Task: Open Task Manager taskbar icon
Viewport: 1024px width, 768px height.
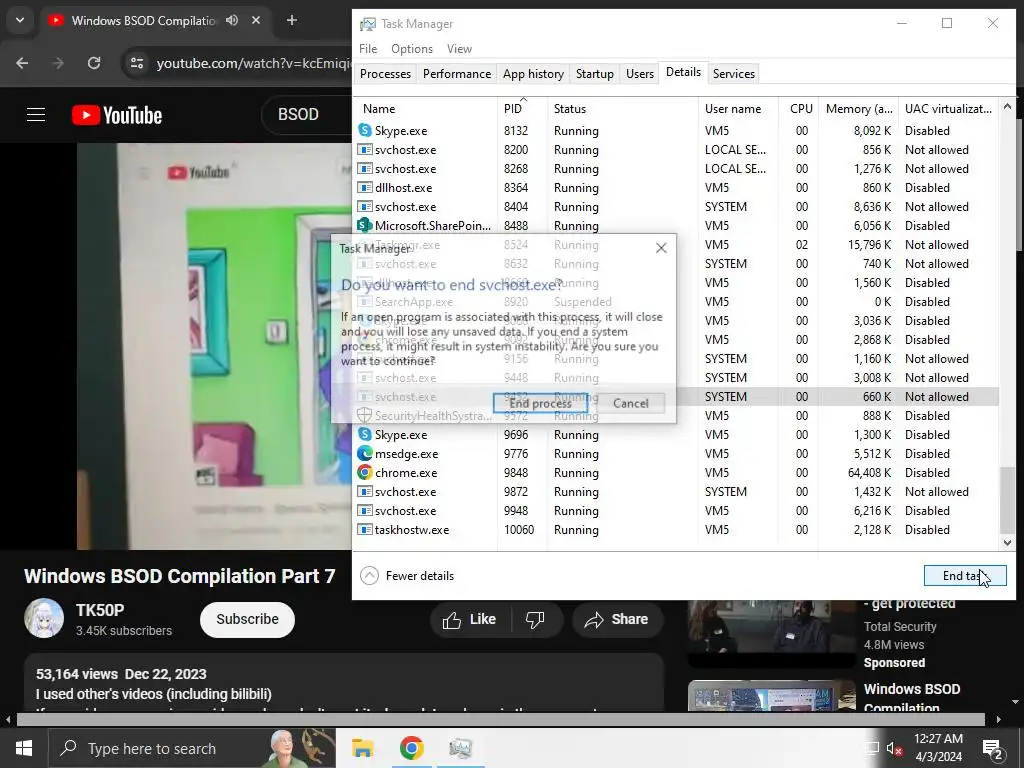Action: [x=460, y=748]
